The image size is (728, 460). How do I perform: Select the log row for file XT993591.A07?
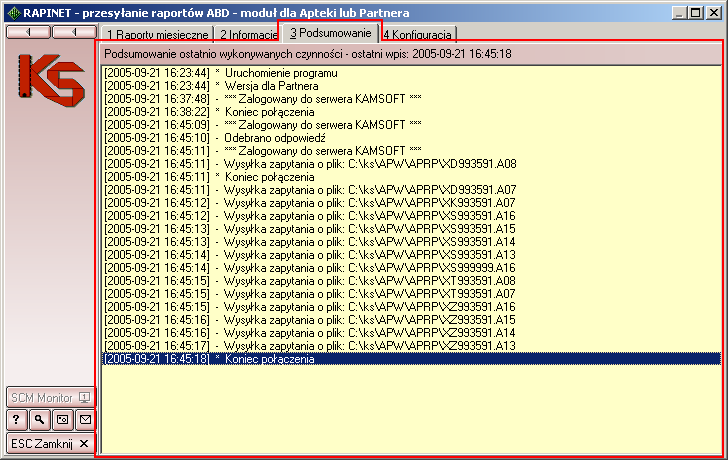411,294
